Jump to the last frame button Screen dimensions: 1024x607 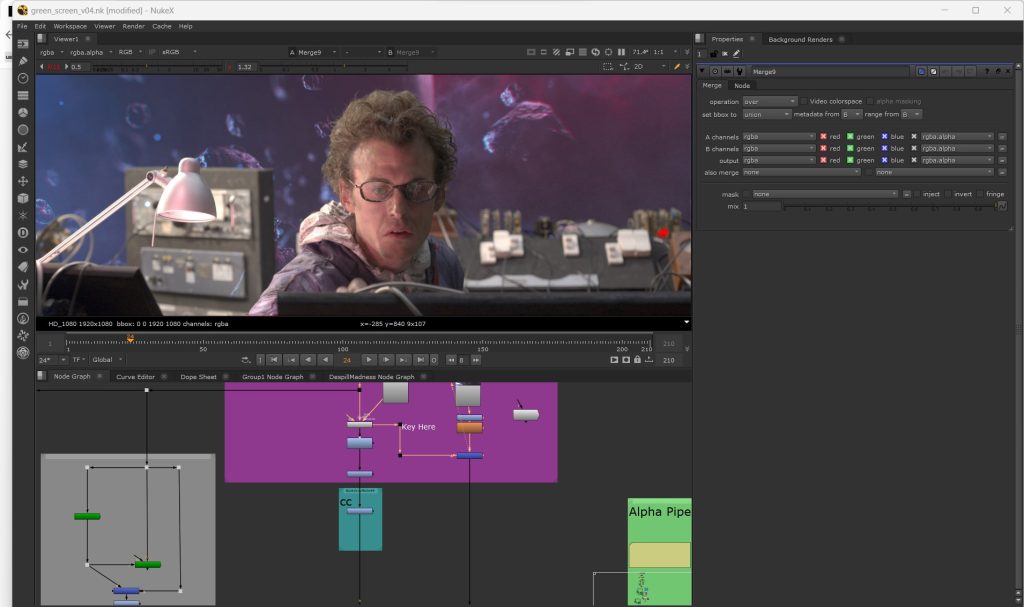tap(420, 359)
